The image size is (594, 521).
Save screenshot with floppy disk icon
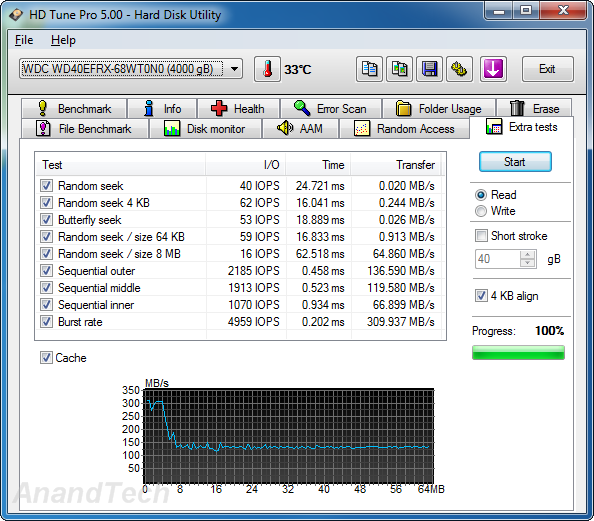click(429, 69)
